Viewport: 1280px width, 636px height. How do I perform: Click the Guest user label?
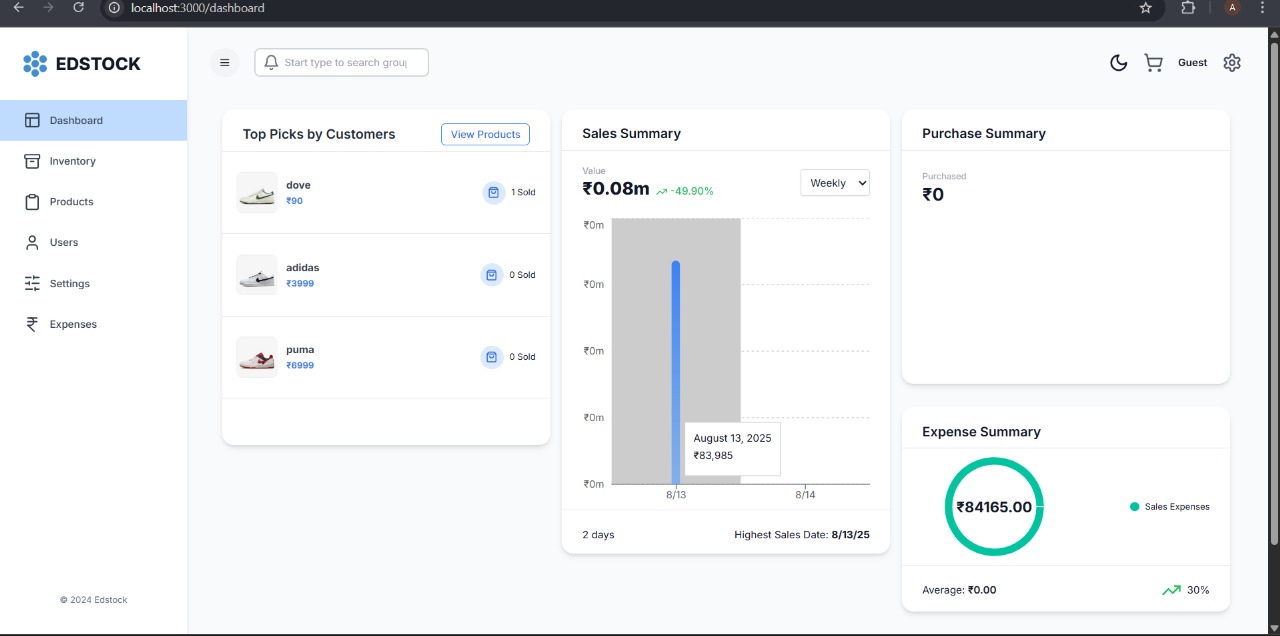coord(1192,62)
